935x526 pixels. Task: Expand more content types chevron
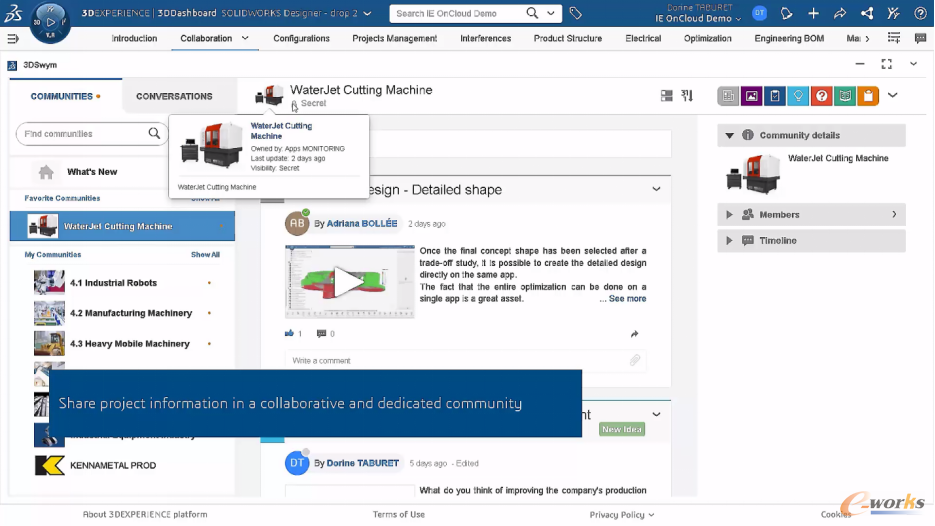[x=893, y=95]
